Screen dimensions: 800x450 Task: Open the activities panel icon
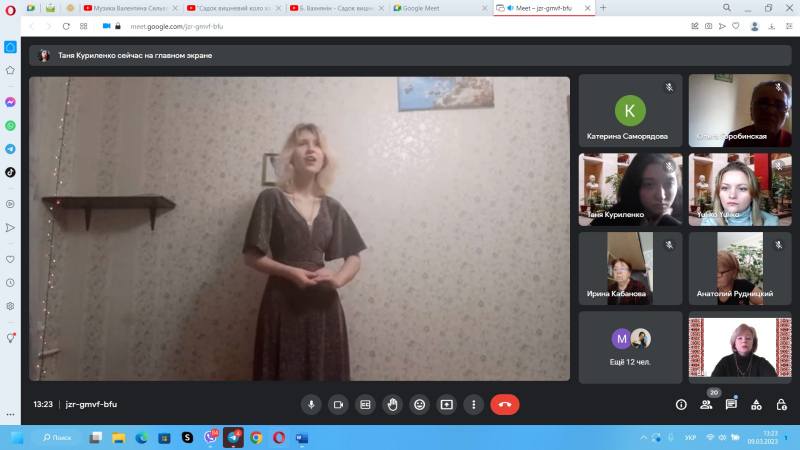tap(756, 405)
